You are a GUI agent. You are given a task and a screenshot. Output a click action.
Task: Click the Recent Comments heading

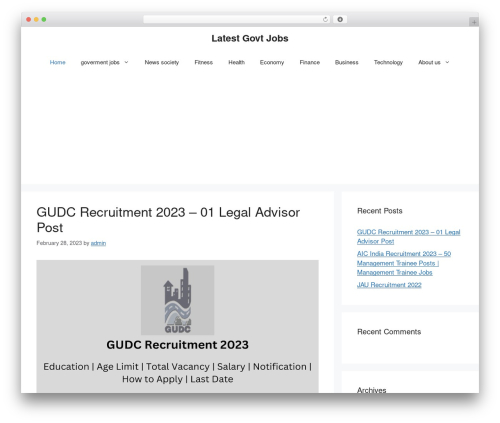click(x=389, y=332)
